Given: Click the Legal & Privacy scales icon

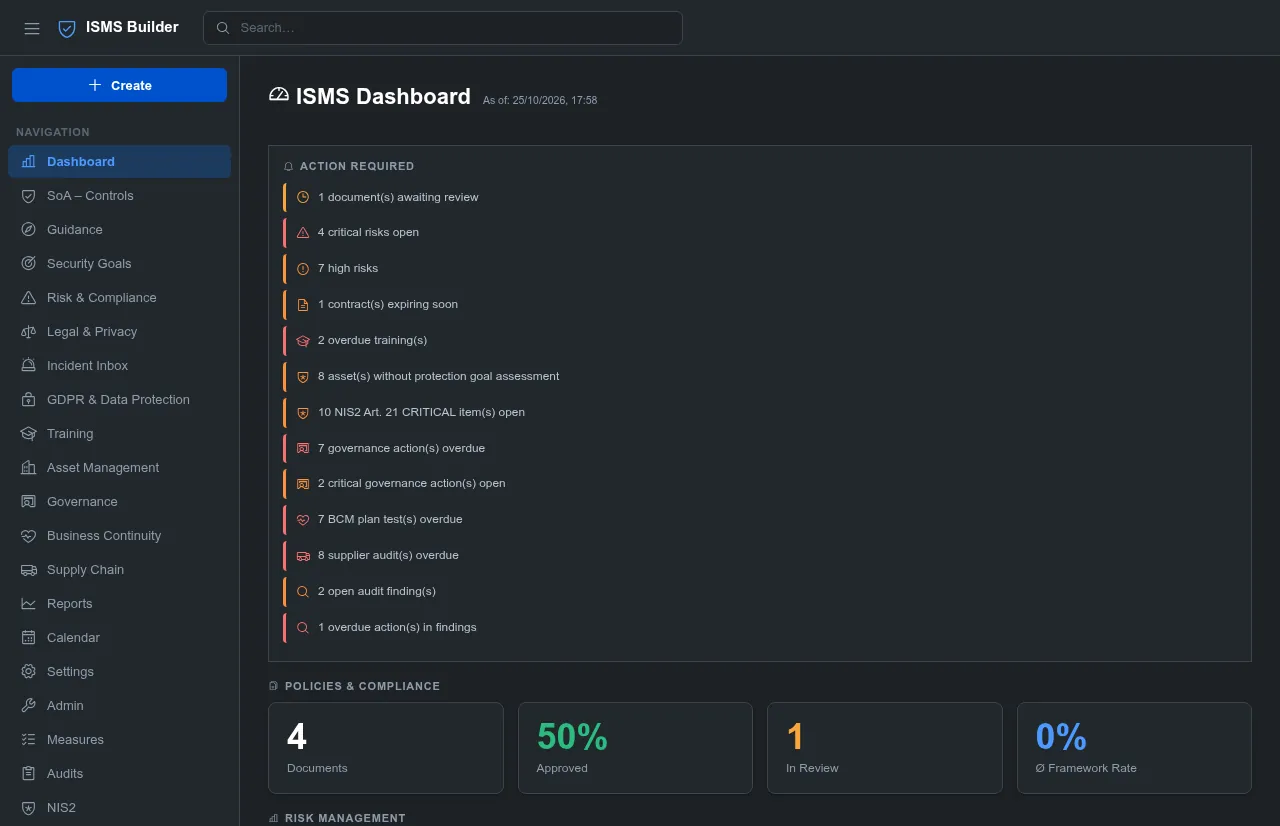Looking at the screenshot, I should [28, 332].
